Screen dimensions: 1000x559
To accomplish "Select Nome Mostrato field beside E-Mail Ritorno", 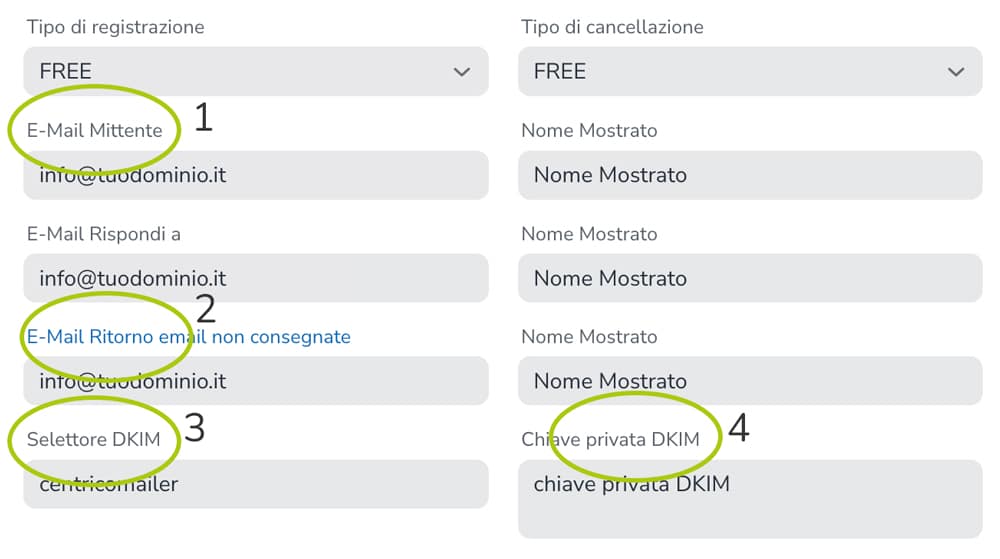I will click(750, 381).
